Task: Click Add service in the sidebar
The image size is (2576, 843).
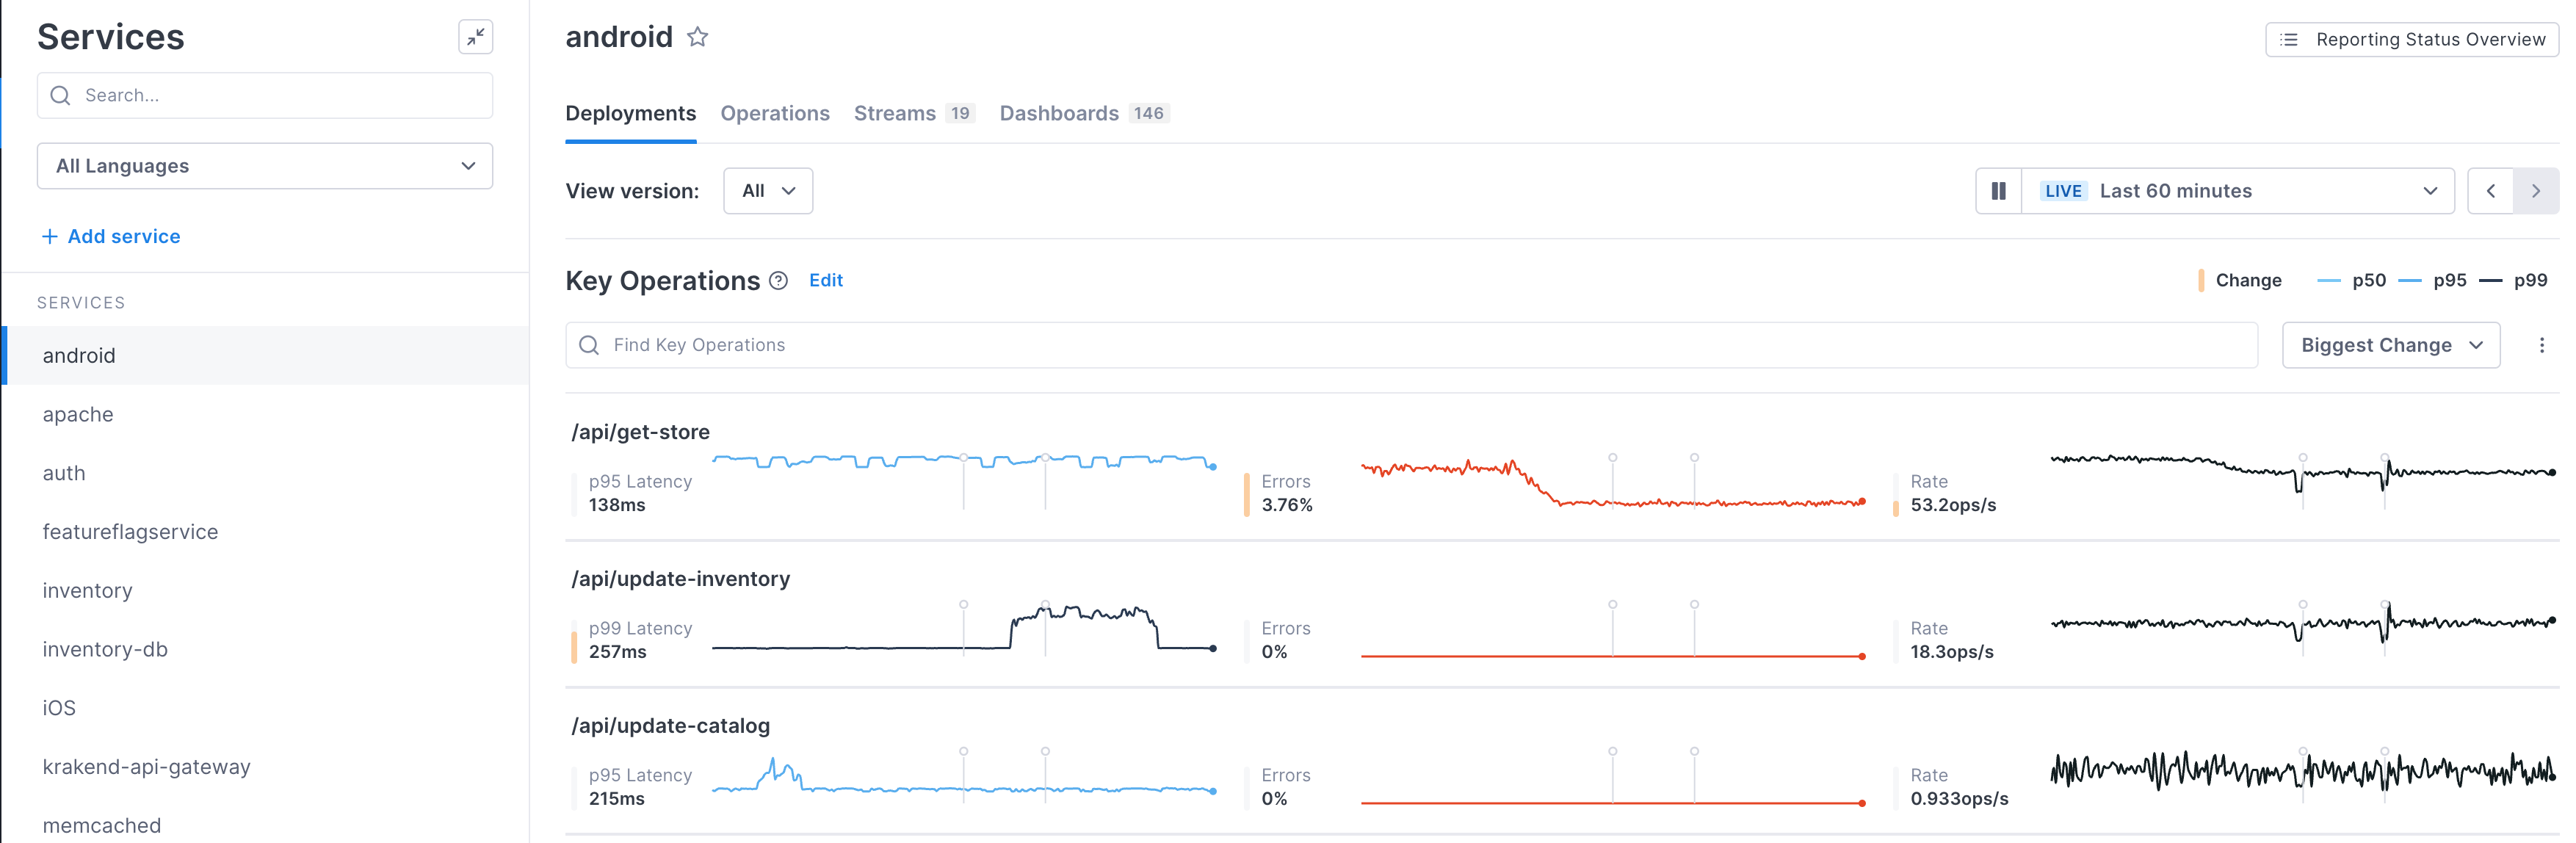Action: (110, 236)
